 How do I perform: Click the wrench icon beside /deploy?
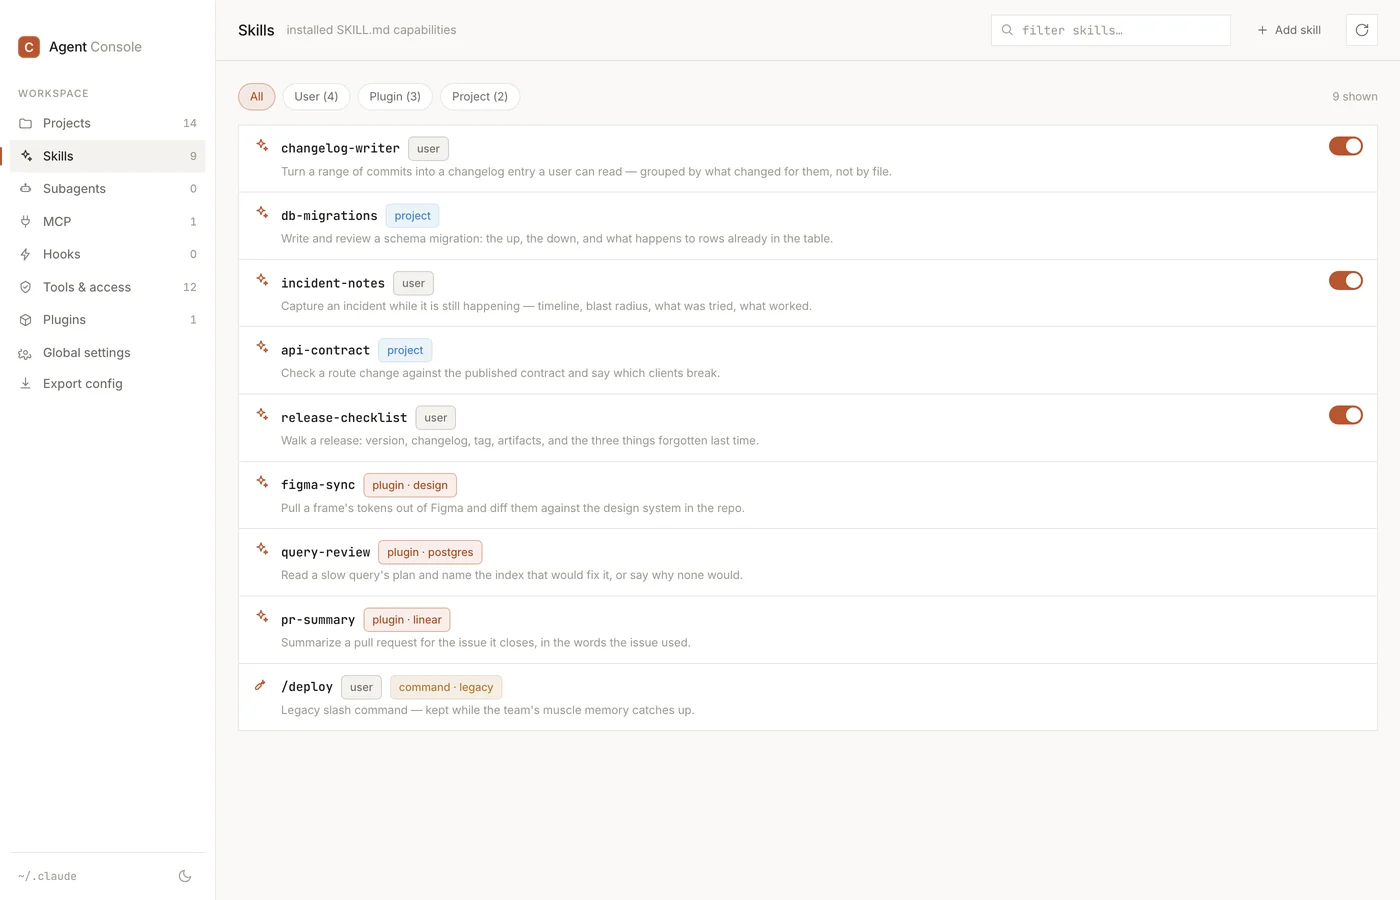260,685
